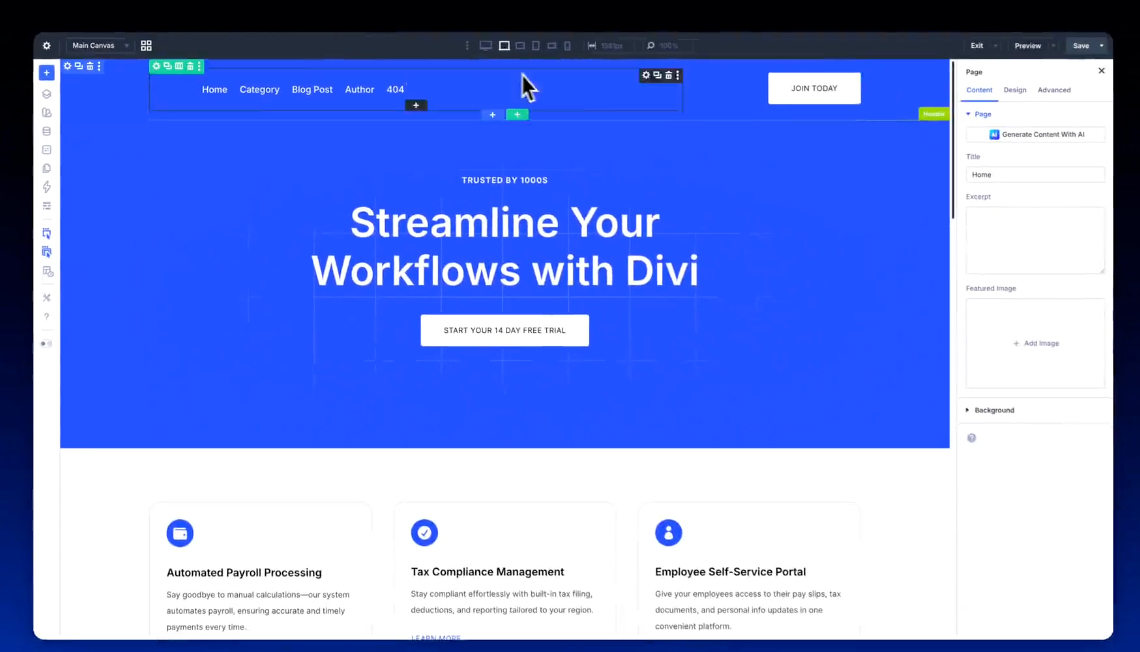
Task: Click the help icon below Background
Action: [x=971, y=438]
